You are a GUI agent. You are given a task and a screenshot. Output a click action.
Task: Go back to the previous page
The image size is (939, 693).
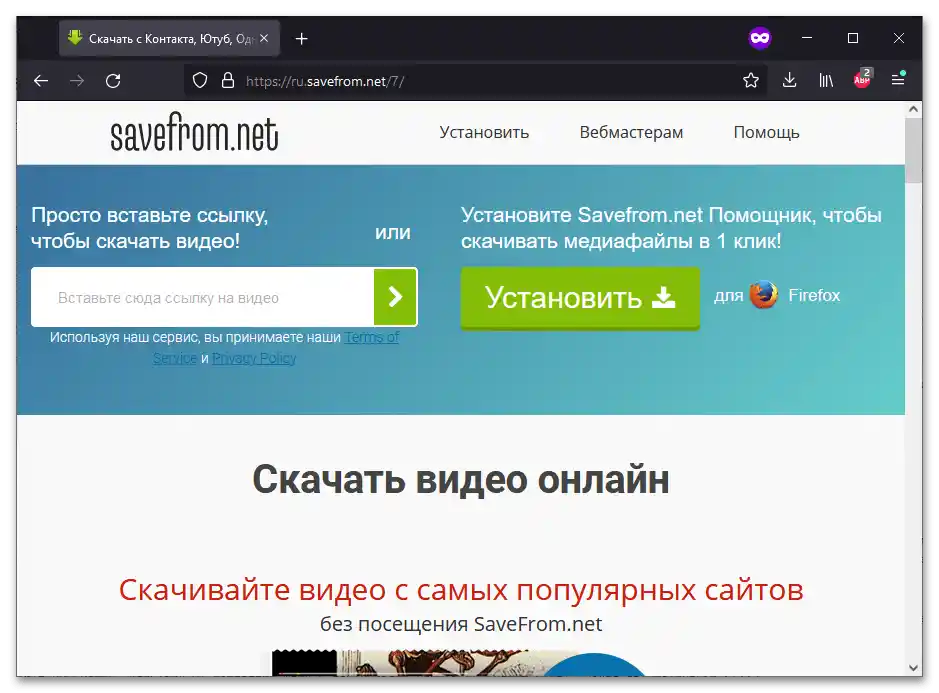[41, 81]
